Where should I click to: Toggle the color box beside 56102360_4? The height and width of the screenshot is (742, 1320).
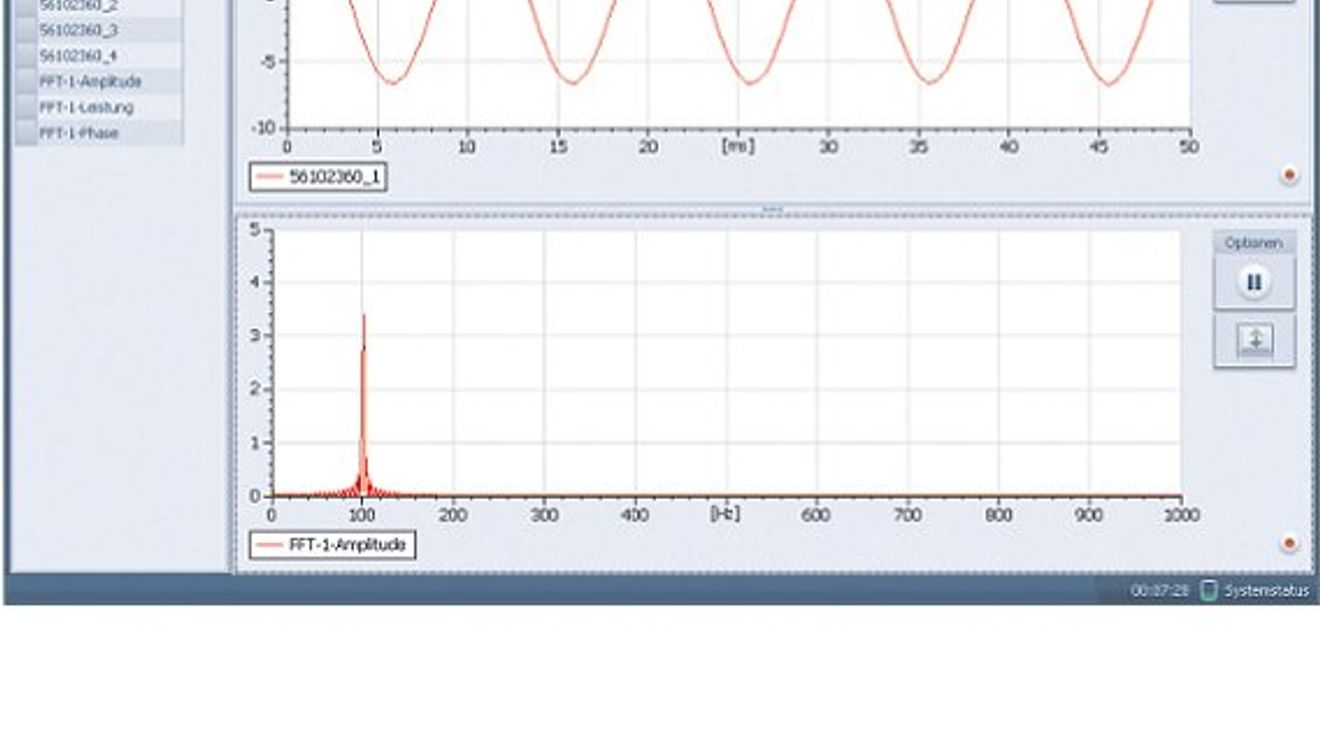[26, 56]
